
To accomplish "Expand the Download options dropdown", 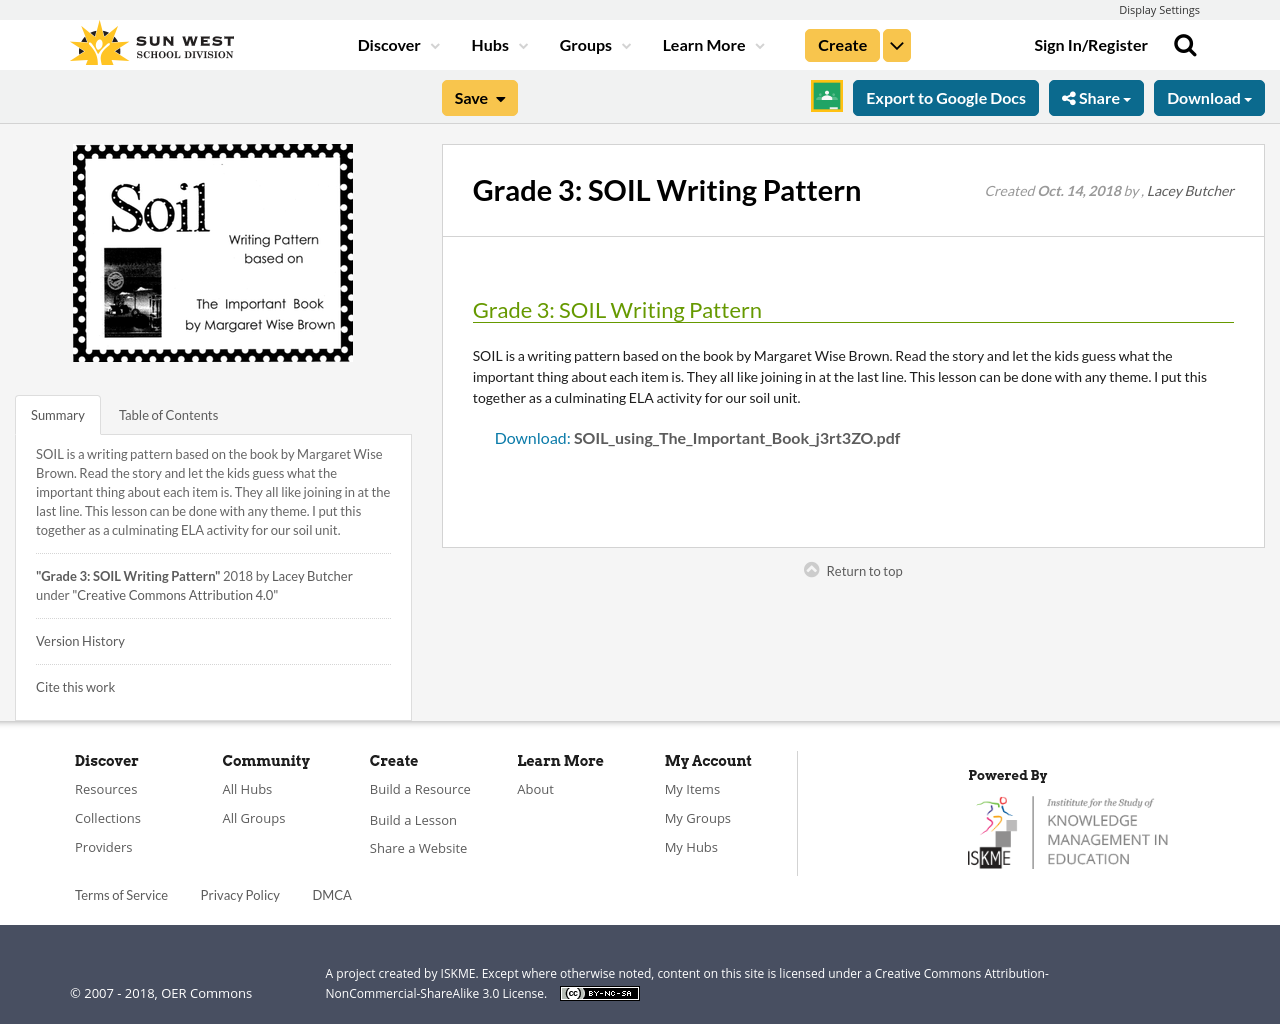I will pos(1209,97).
